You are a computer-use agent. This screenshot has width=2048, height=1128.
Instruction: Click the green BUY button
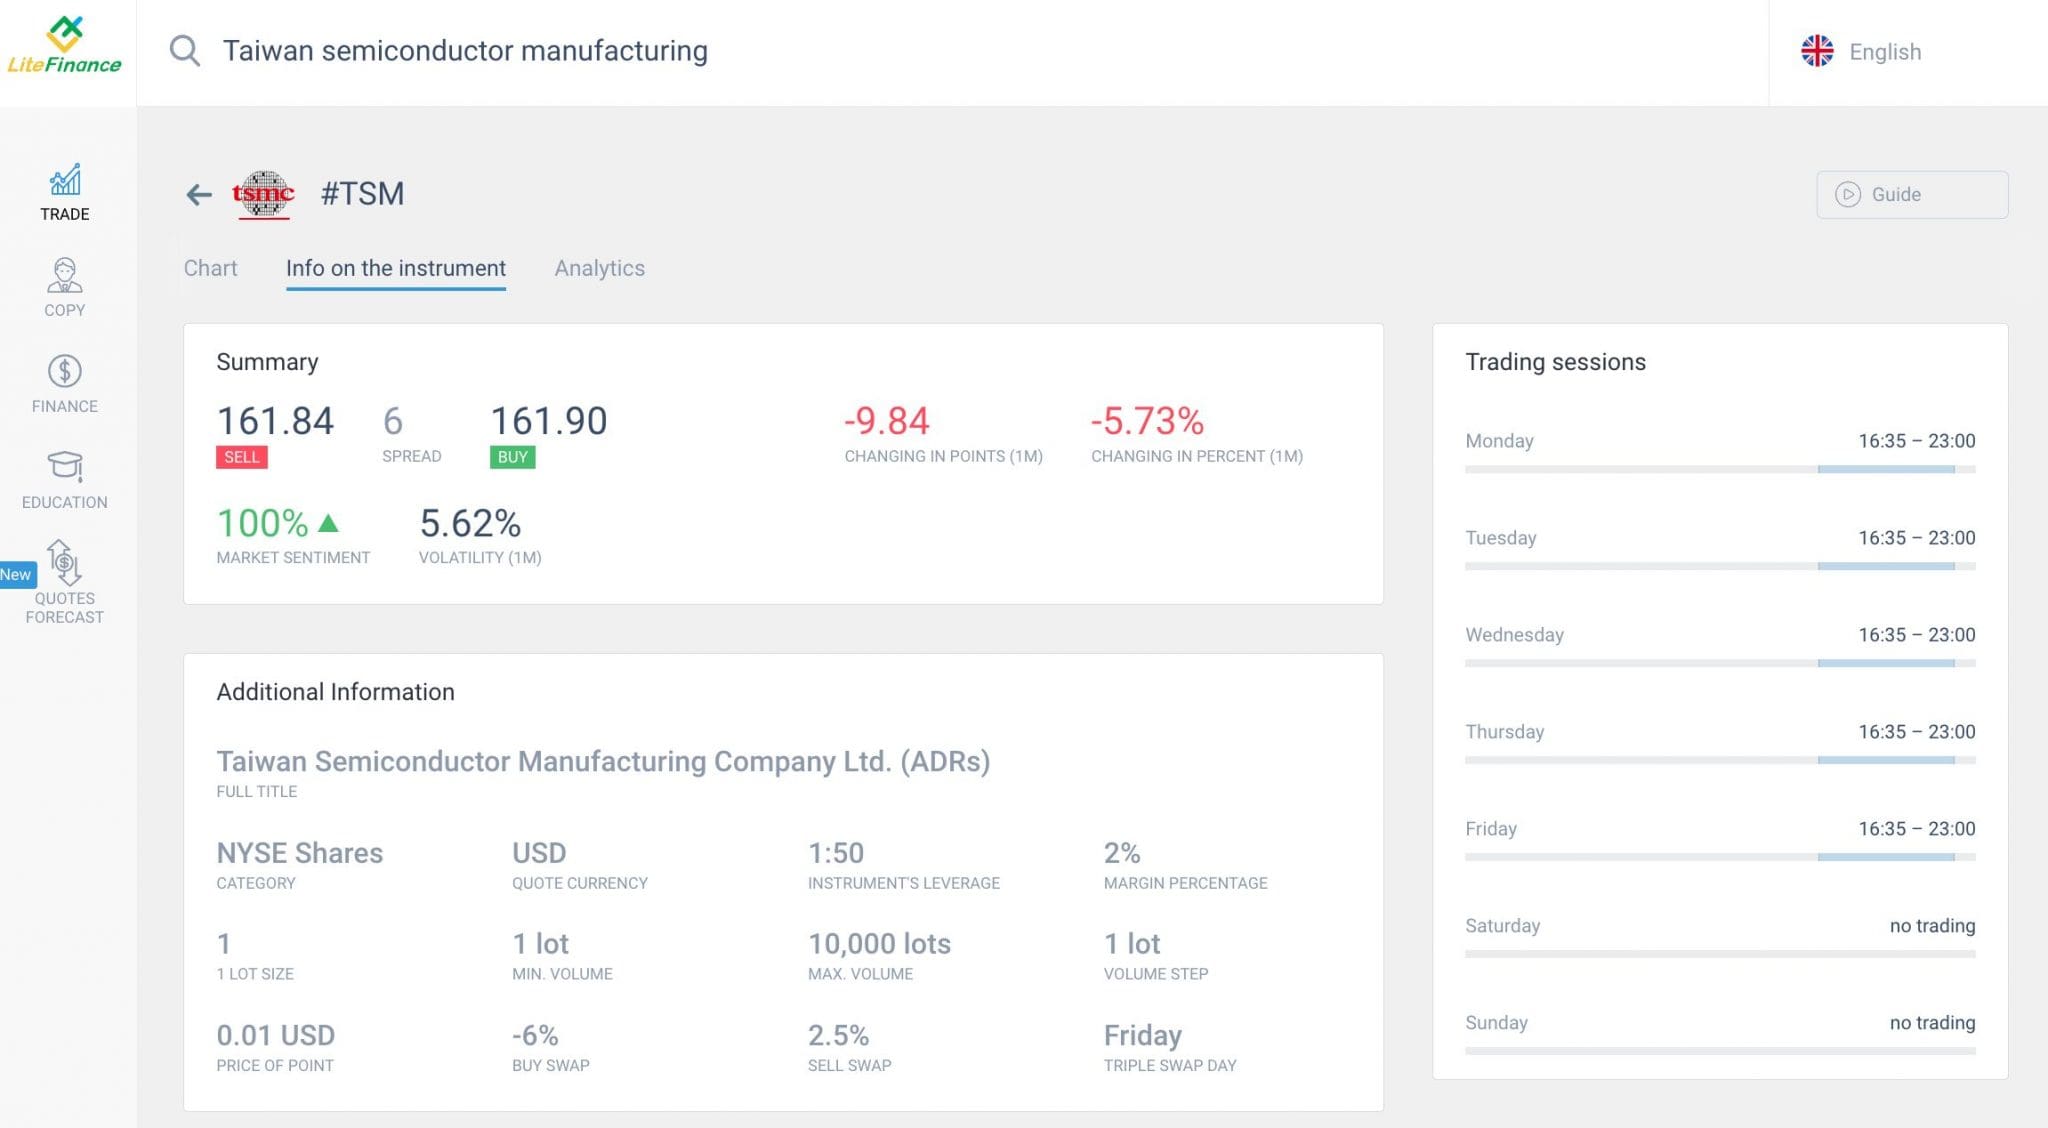click(x=513, y=457)
